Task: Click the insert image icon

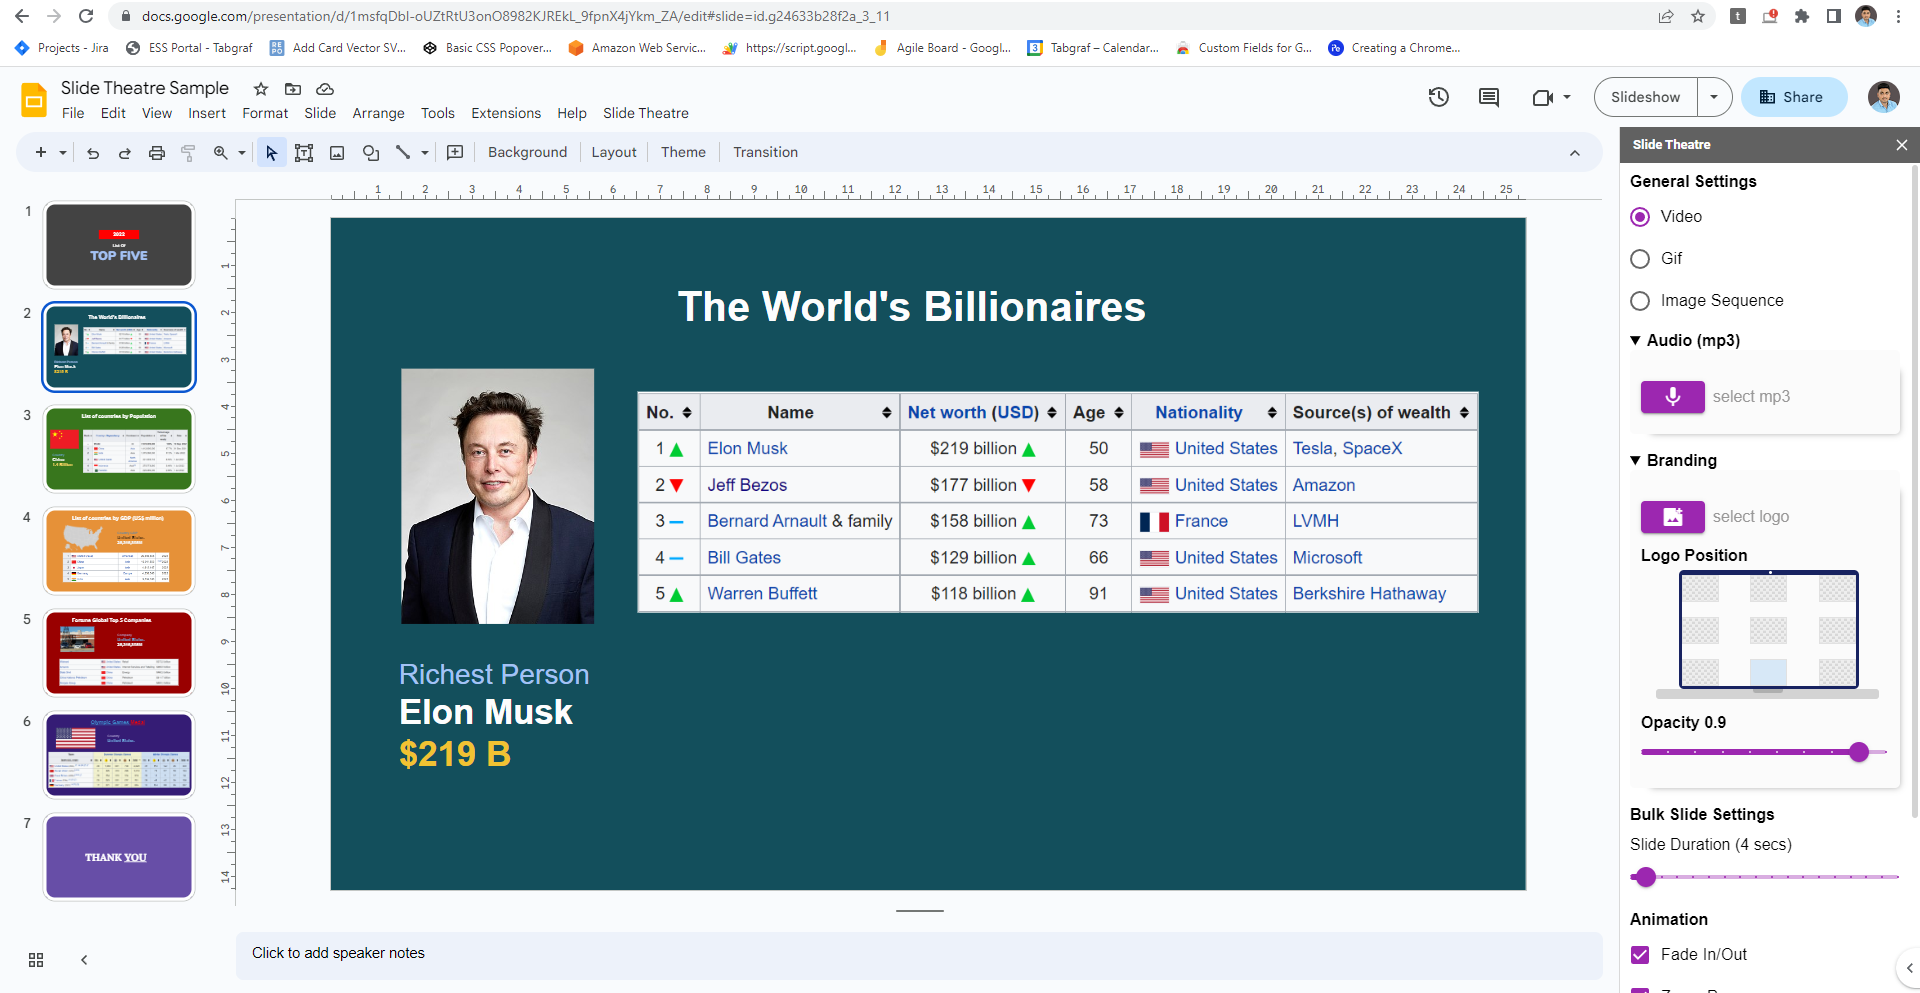Action: click(337, 153)
